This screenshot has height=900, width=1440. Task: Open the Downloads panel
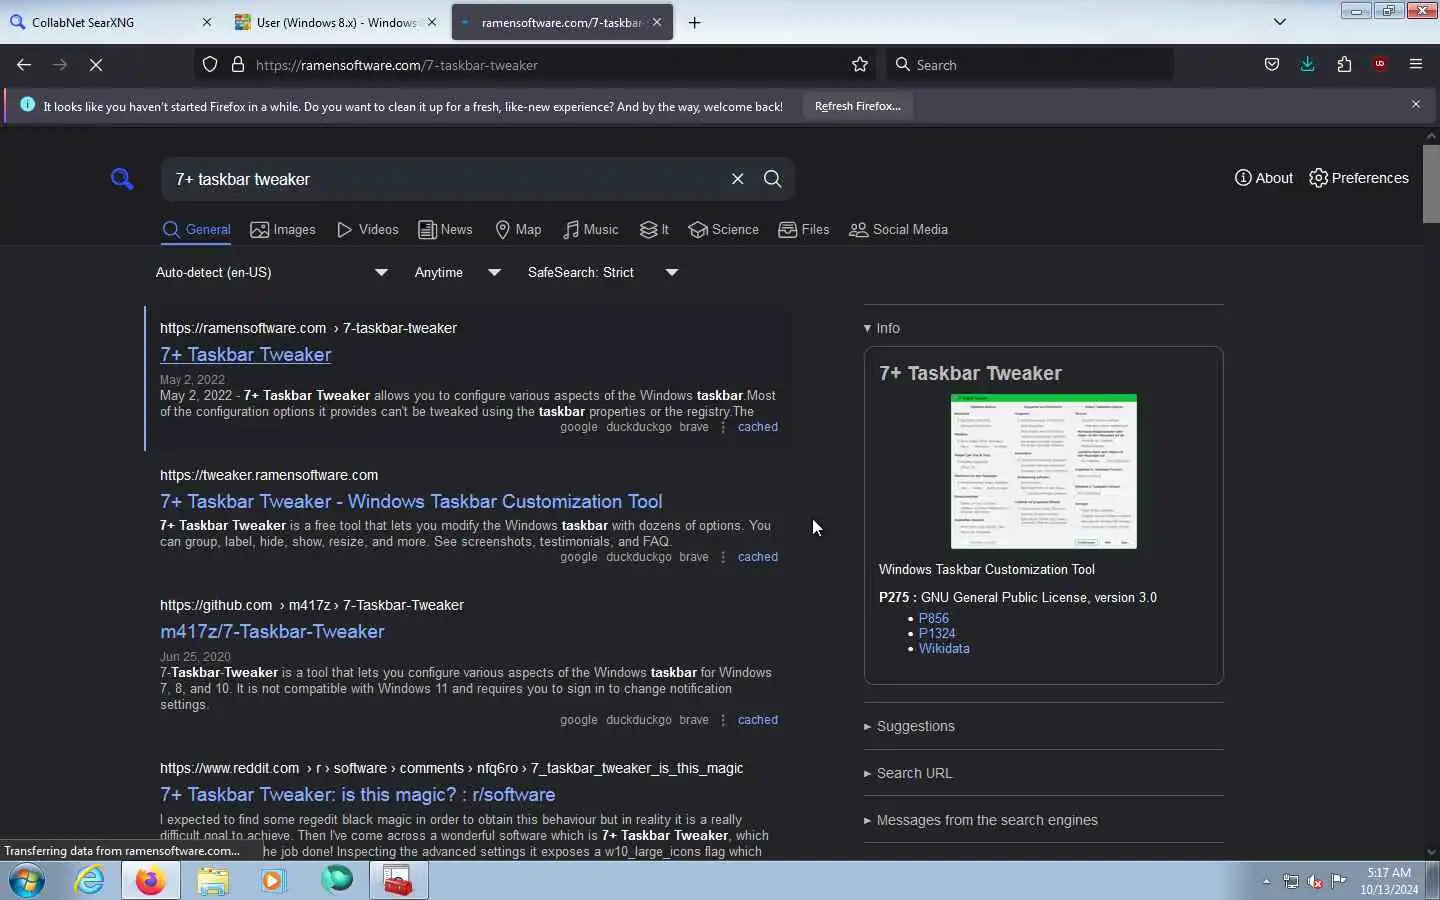click(x=1308, y=65)
